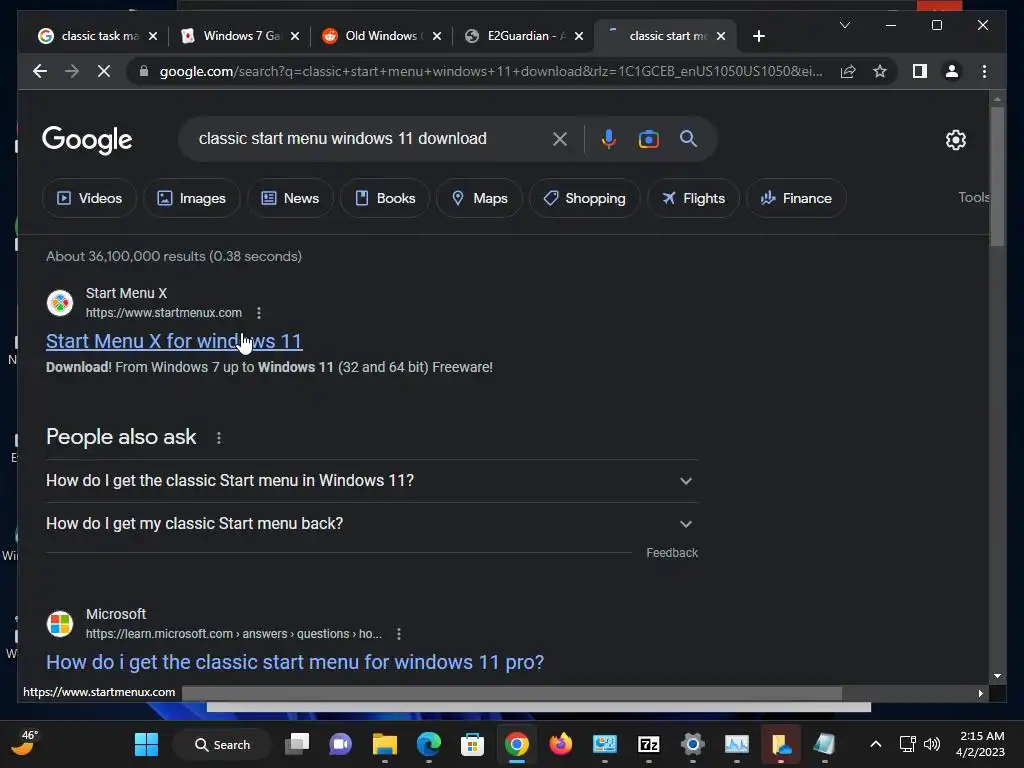This screenshot has width=1024, height=768.
Task: Open a new tab
Action: tap(758, 36)
